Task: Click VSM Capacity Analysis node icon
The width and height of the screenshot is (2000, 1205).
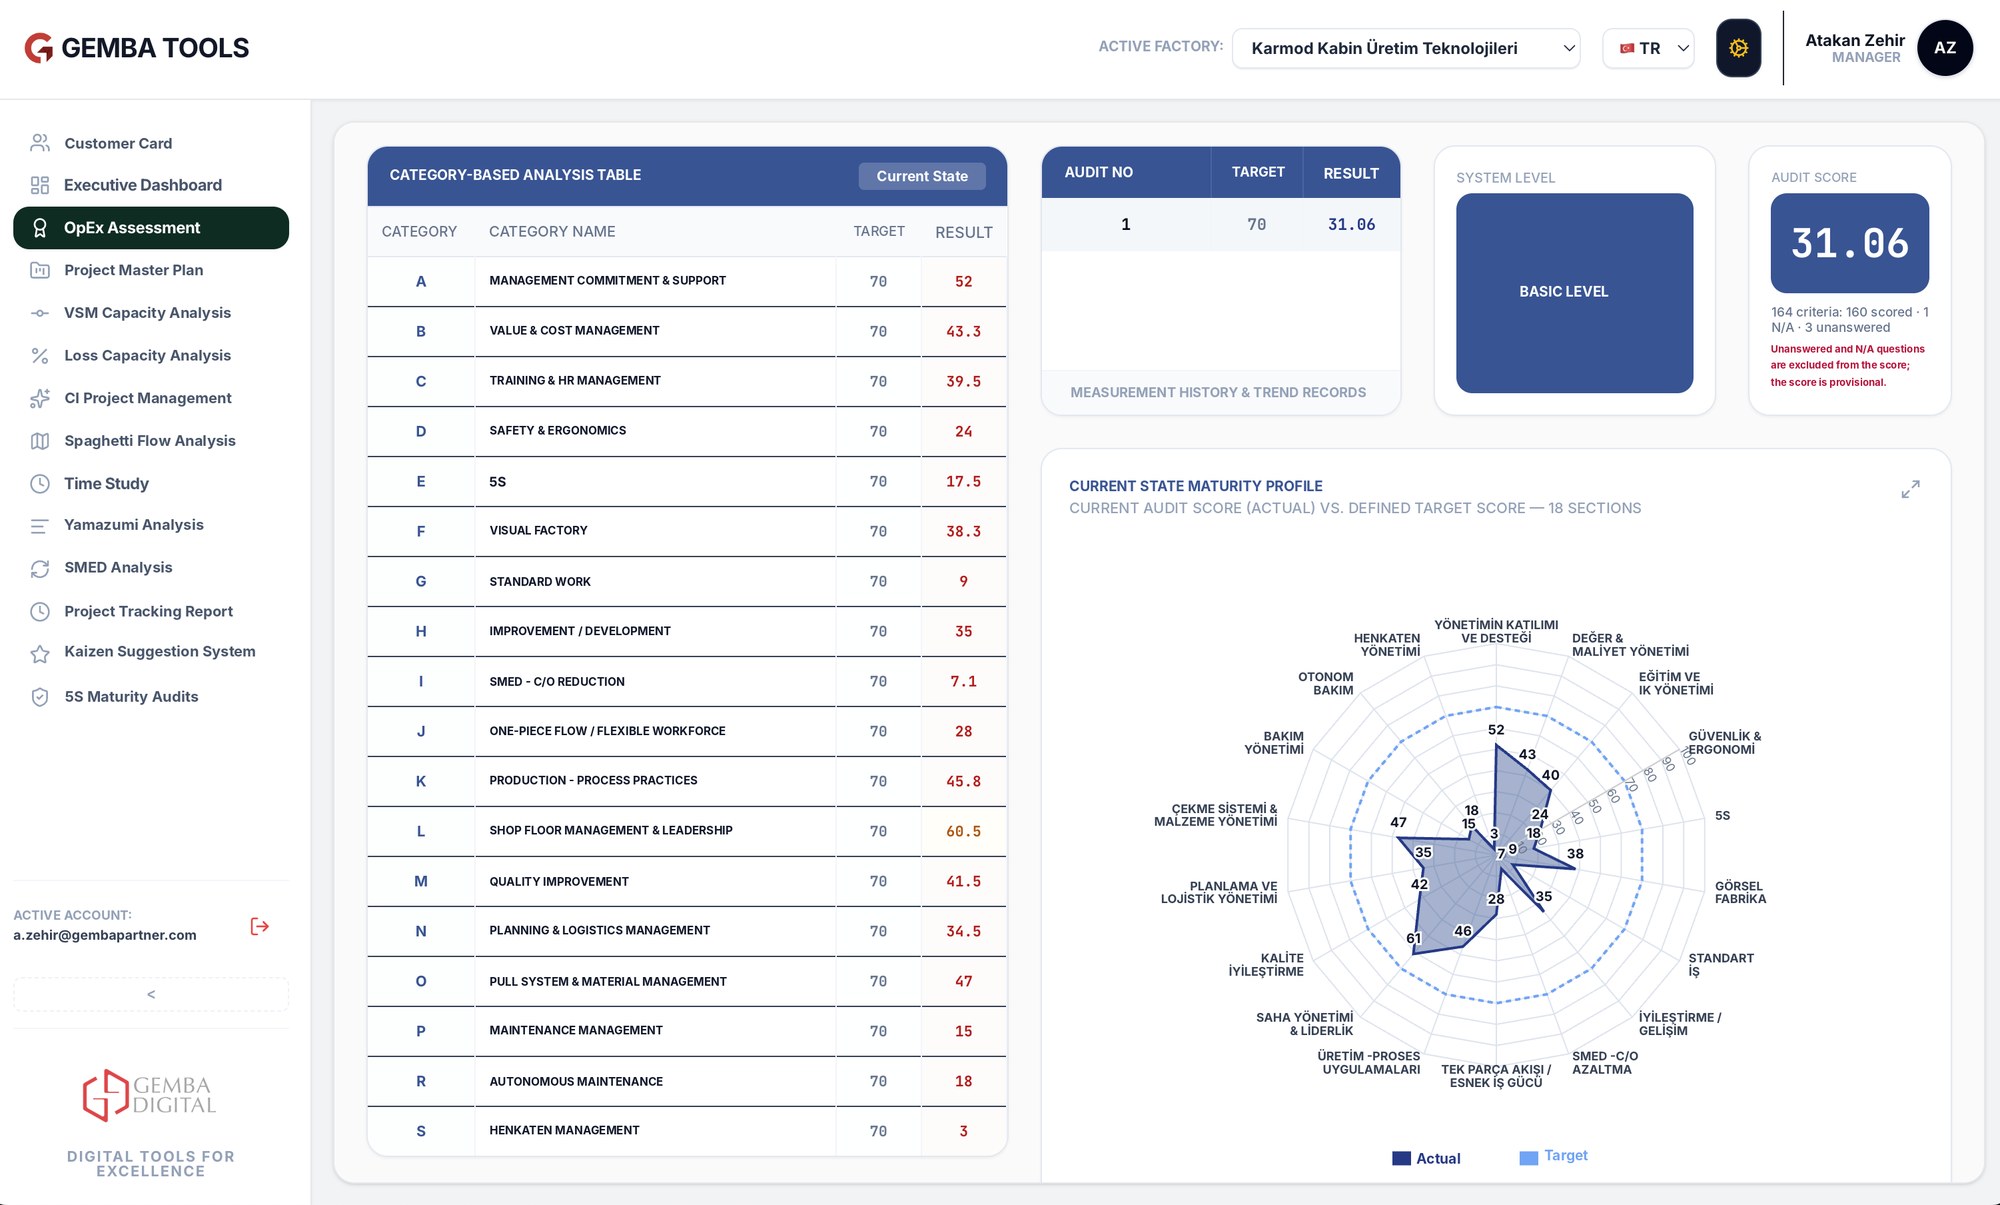Action: (40, 313)
